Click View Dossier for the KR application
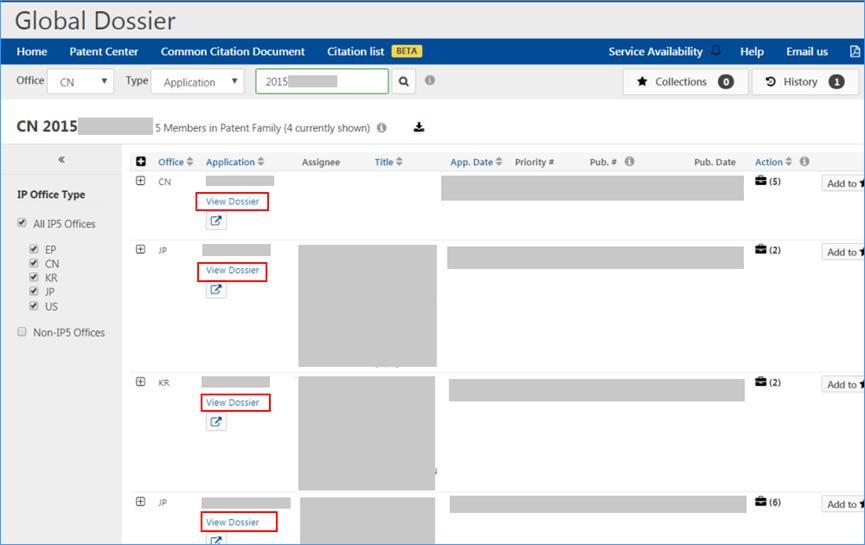 point(232,402)
